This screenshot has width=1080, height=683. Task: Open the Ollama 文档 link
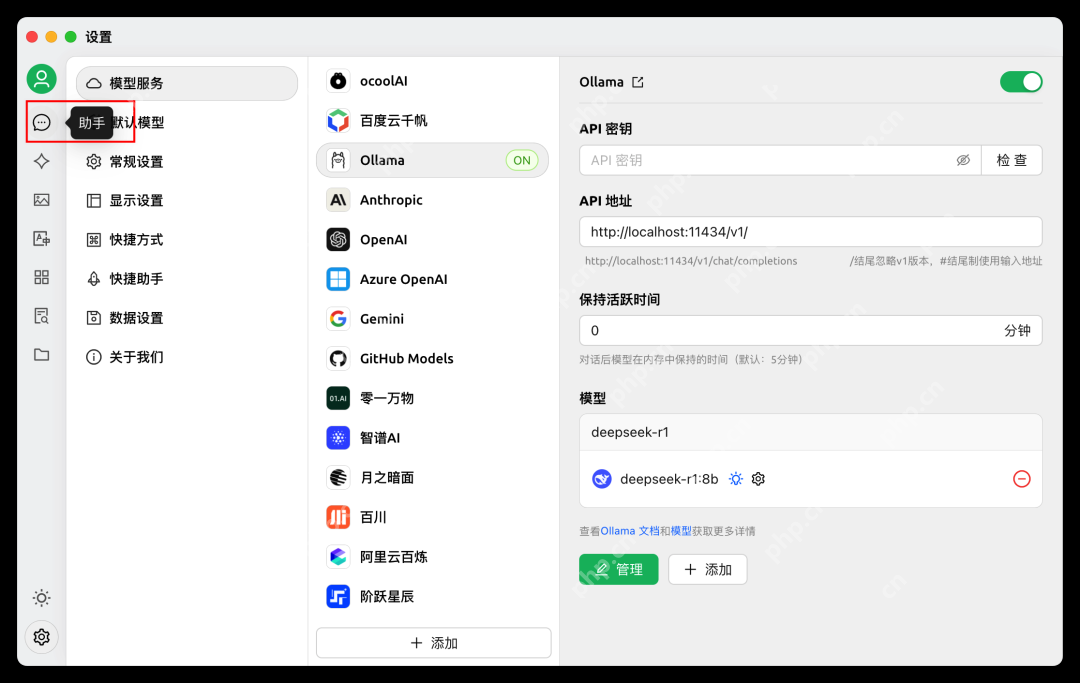630,531
